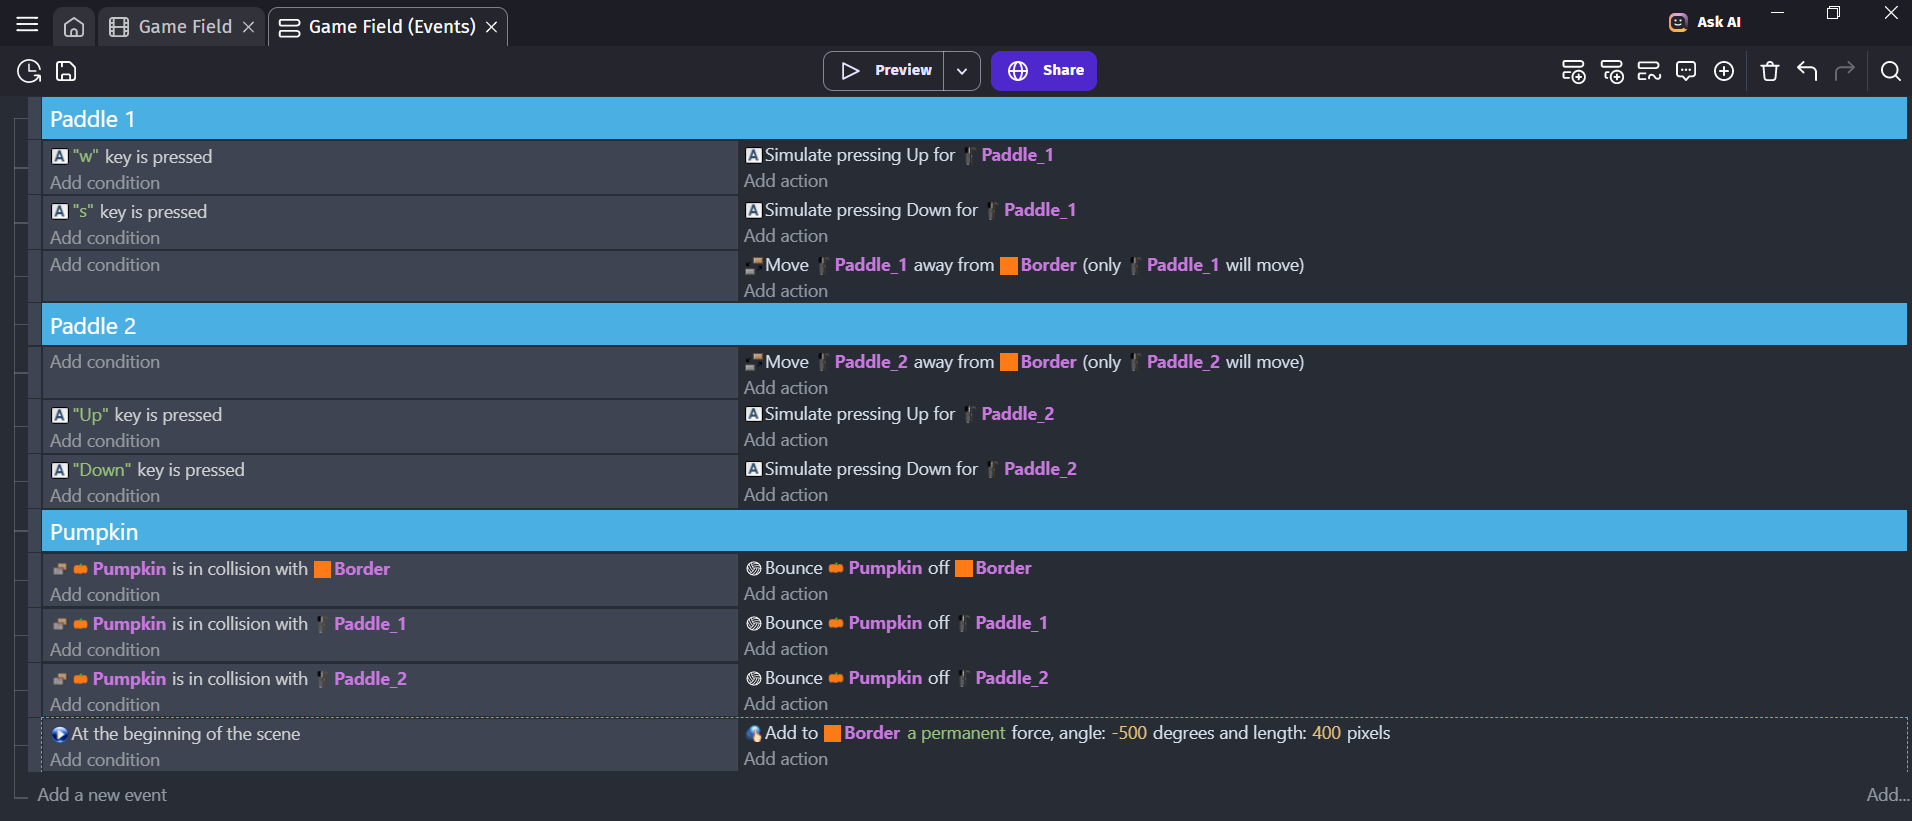Click the circled plus to choose an event type
The width and height of the screenshot is (1912, 821).
pos(1724,71)
